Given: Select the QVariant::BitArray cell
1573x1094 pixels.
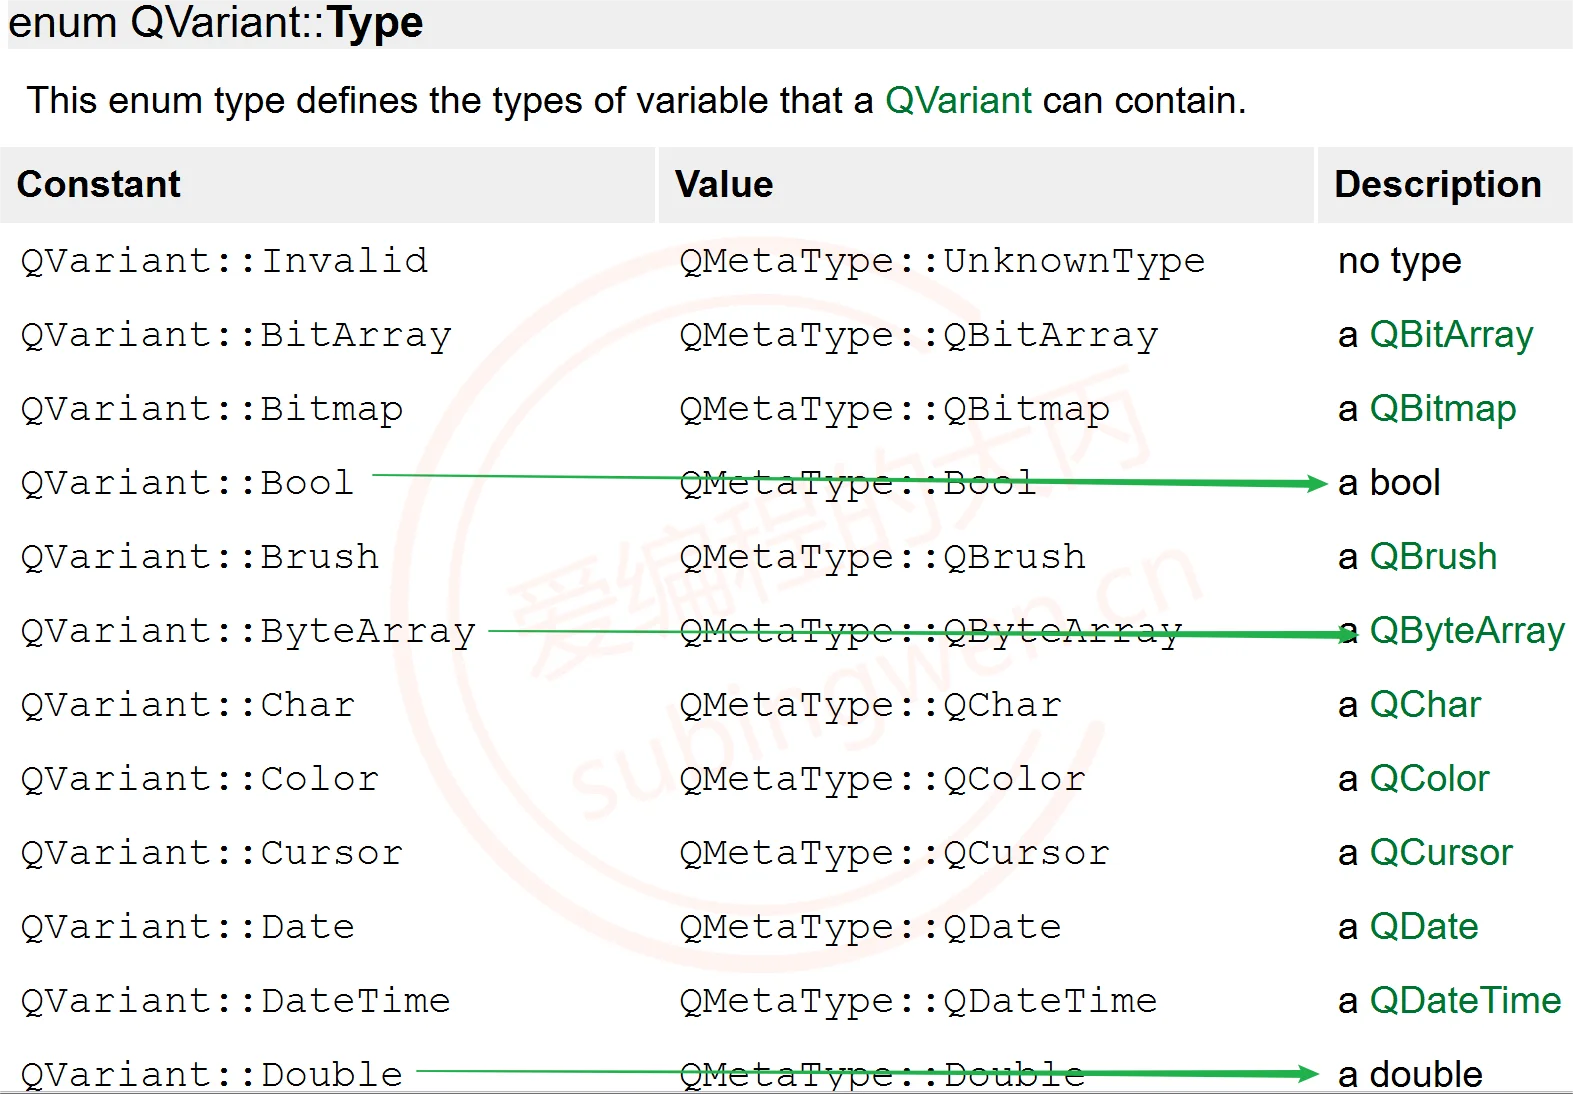Looking at the screenshot, I should tap(236, 335).
